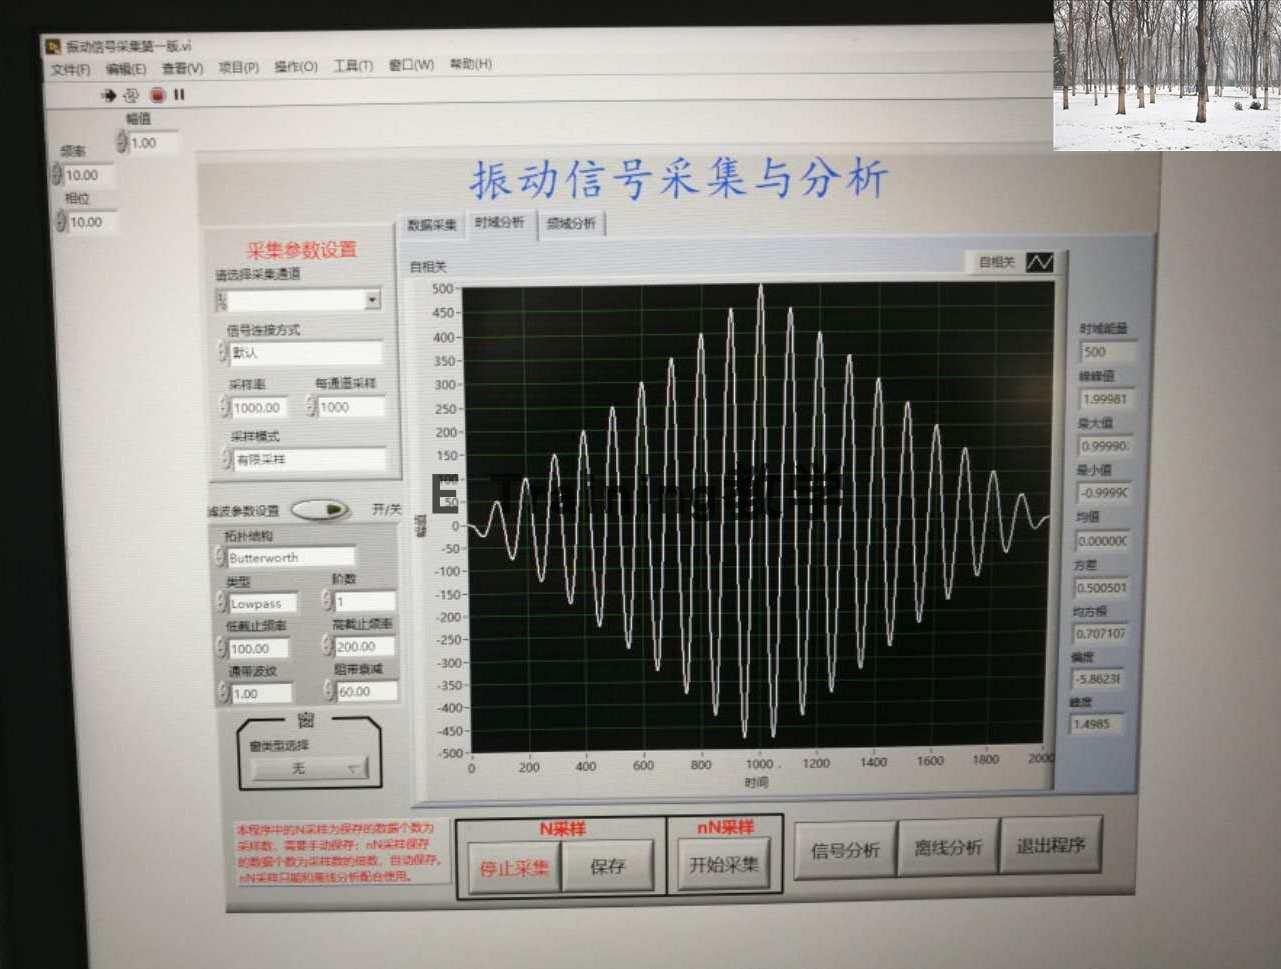This screenshot has height=969, width=1281.
Task: Click the 保存 button
Action: coord(608,864)
